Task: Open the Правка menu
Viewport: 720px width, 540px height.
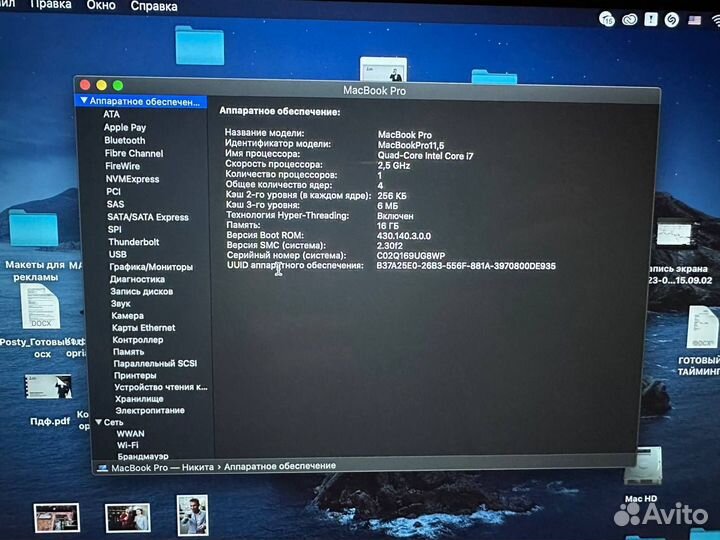Action: pyautogui.click(x=51, y=5)
